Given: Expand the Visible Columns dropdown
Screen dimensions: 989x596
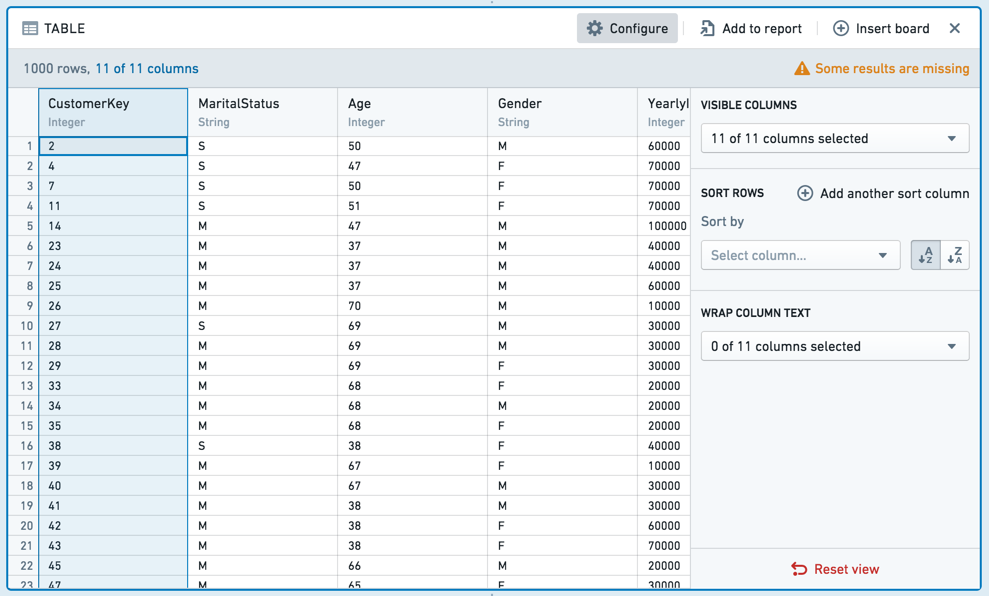Looking at the screenshot, I should tap(834, 138).
